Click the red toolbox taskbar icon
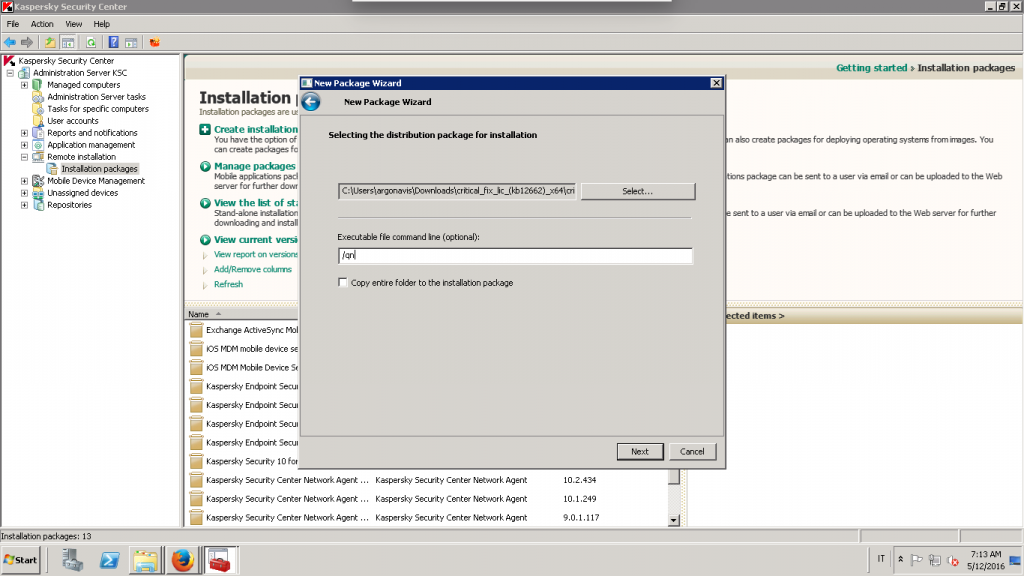1024x576 pixels. [x=219, y=560]
